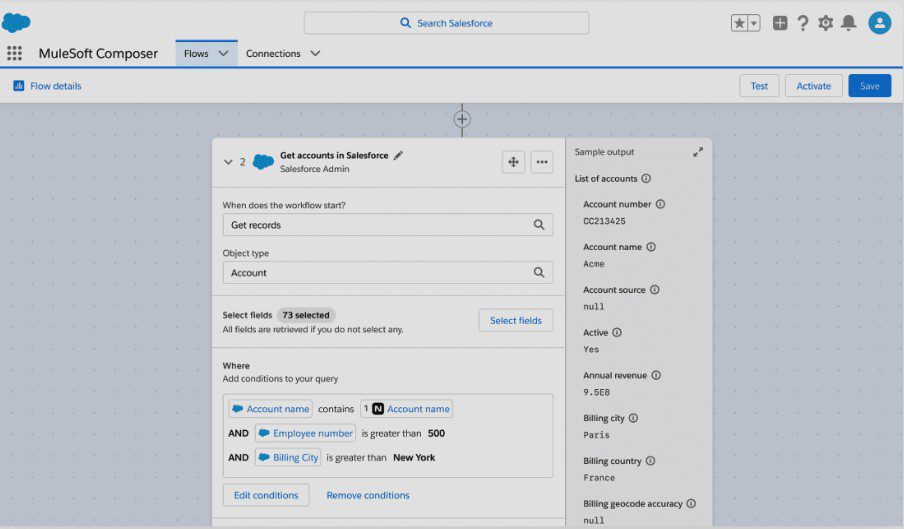Expand the Sample output panel
This screenshot has width=904, height=529.
coord(698,152)
